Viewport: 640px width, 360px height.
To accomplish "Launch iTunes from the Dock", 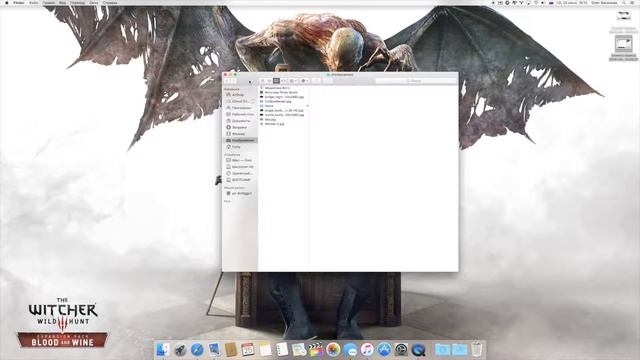I will pyautogui.click(x=367, y=350).
